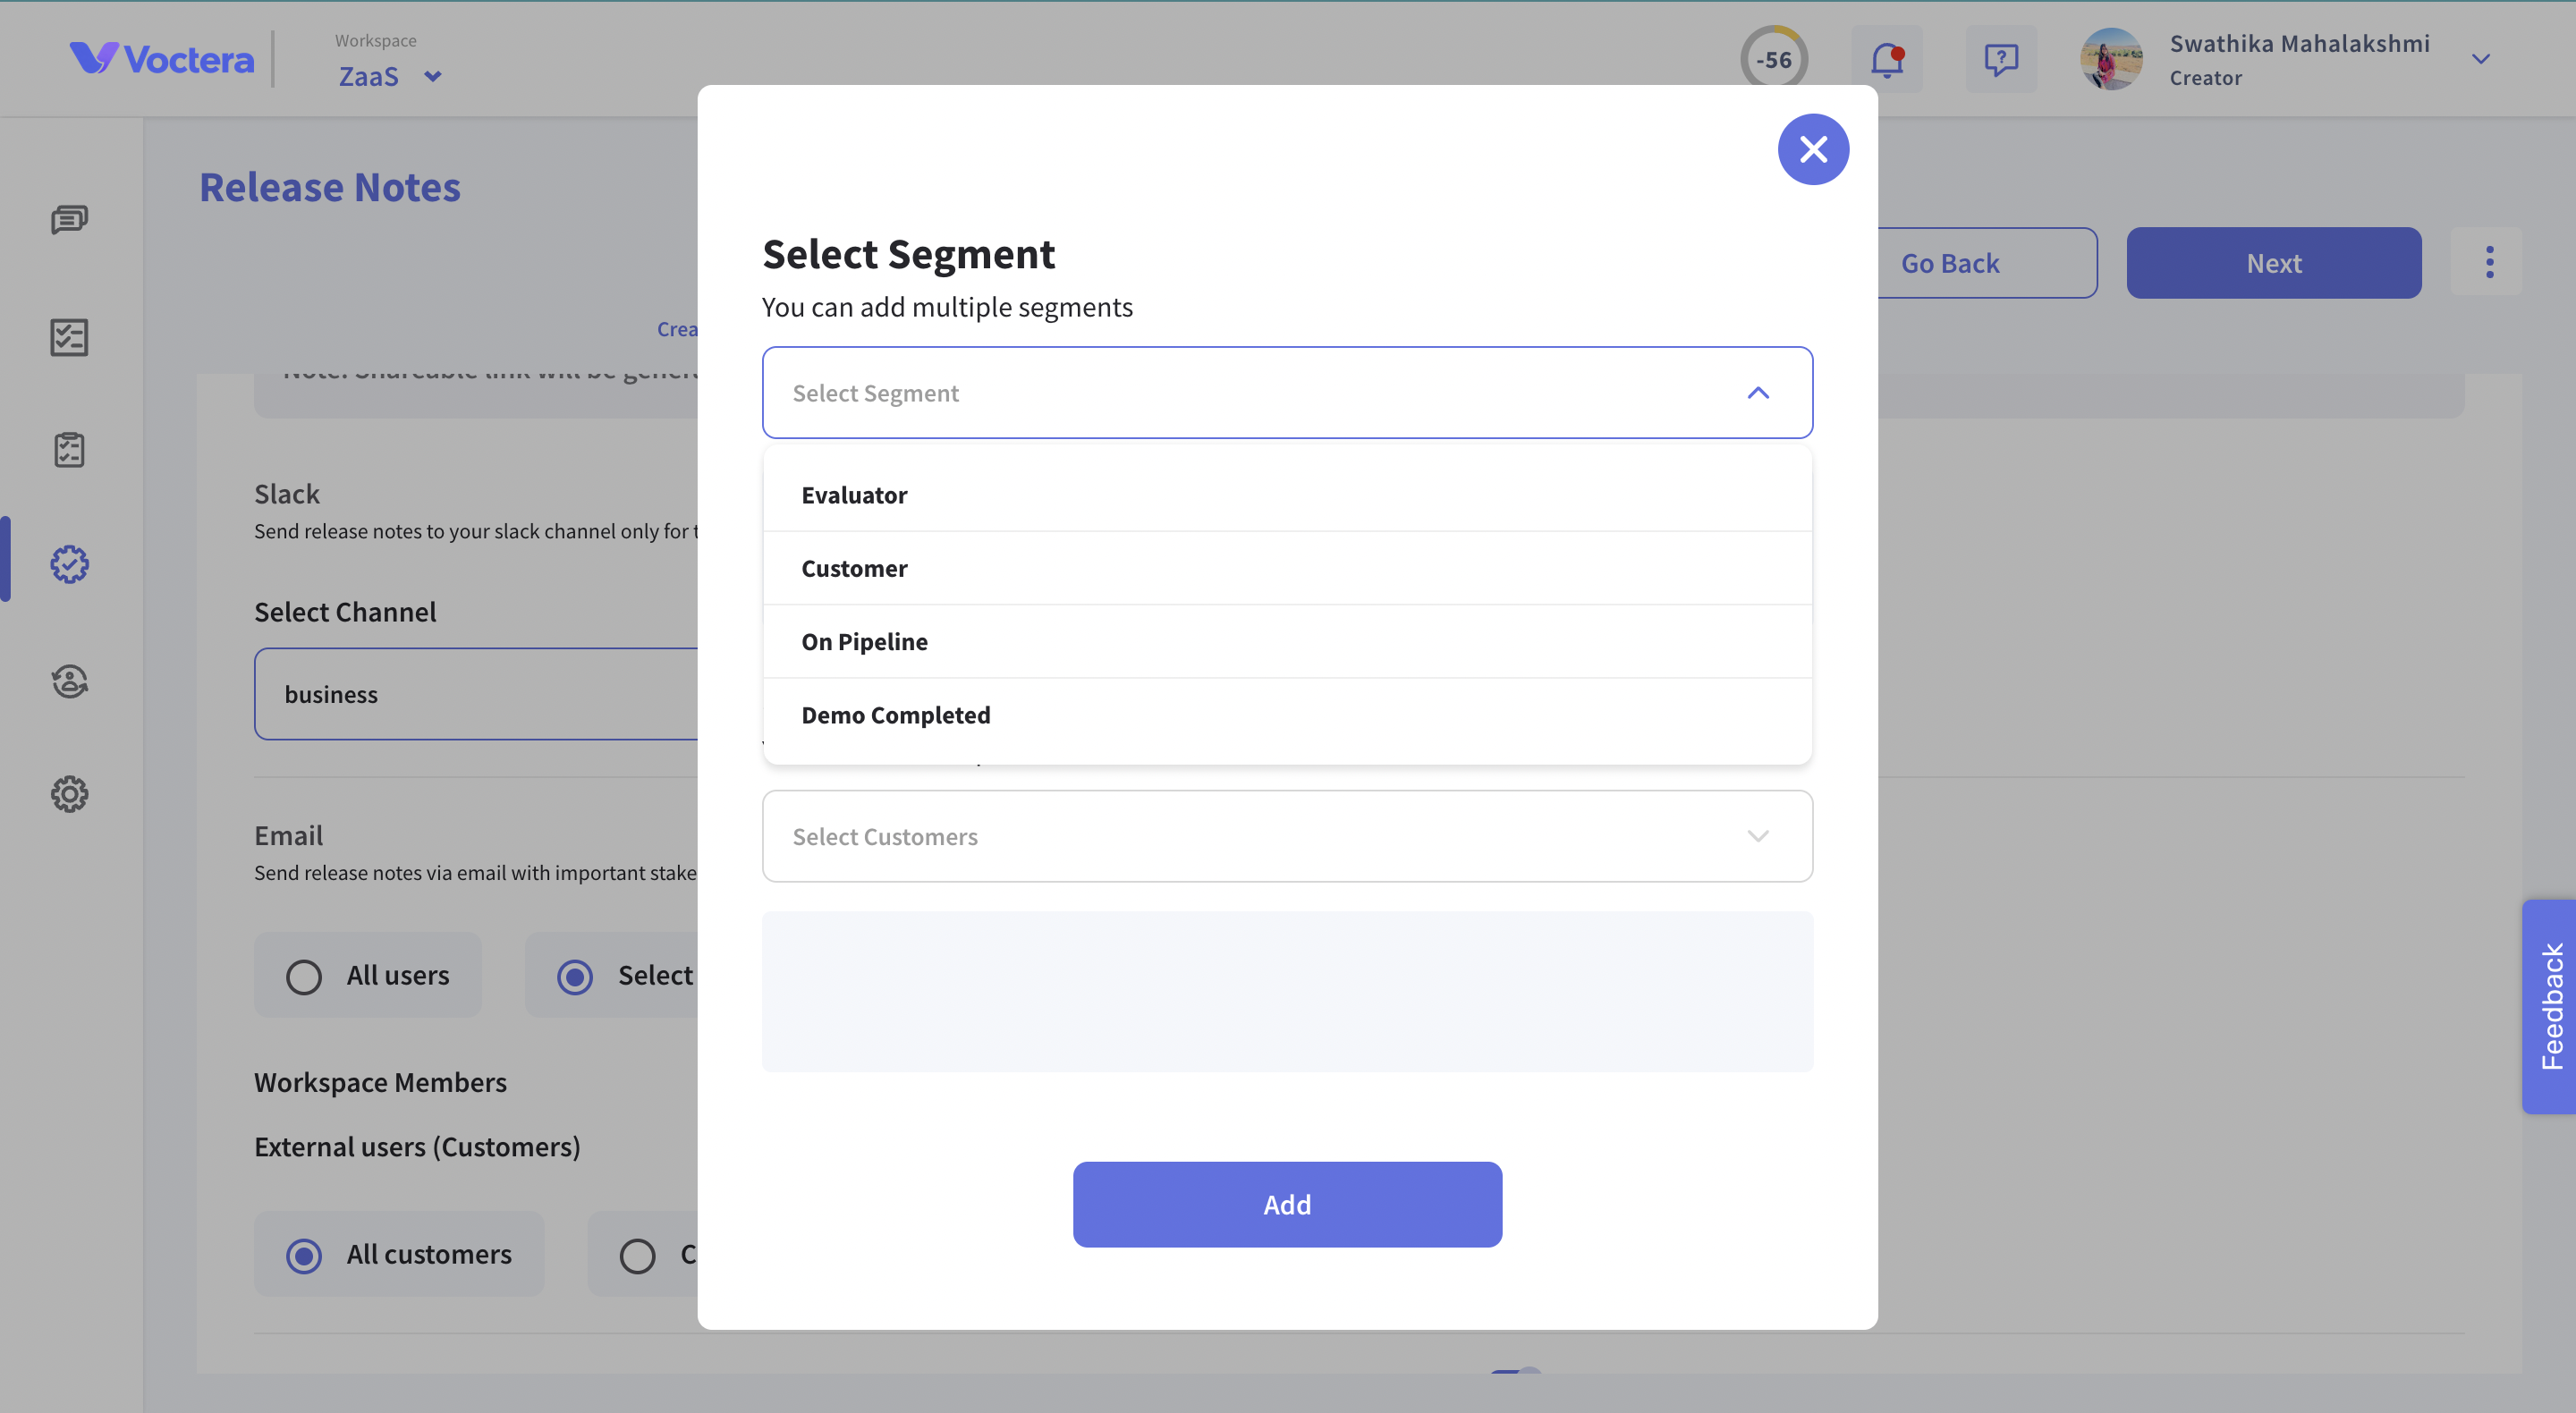The height and width of the screenshot is (1413, 2576).
Task: Open the ZaaS workspace dropdown
Action: coord(390,76)
